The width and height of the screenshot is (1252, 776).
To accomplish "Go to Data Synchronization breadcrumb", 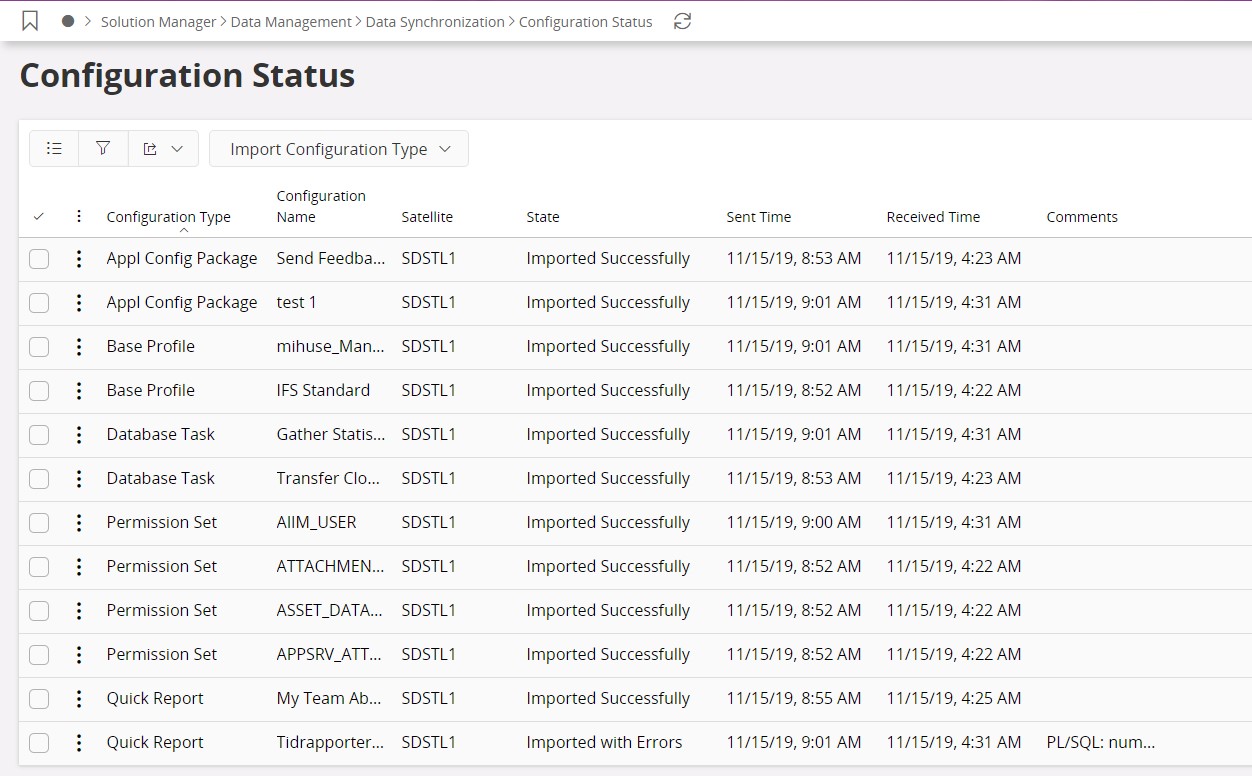I will point(435,22).
